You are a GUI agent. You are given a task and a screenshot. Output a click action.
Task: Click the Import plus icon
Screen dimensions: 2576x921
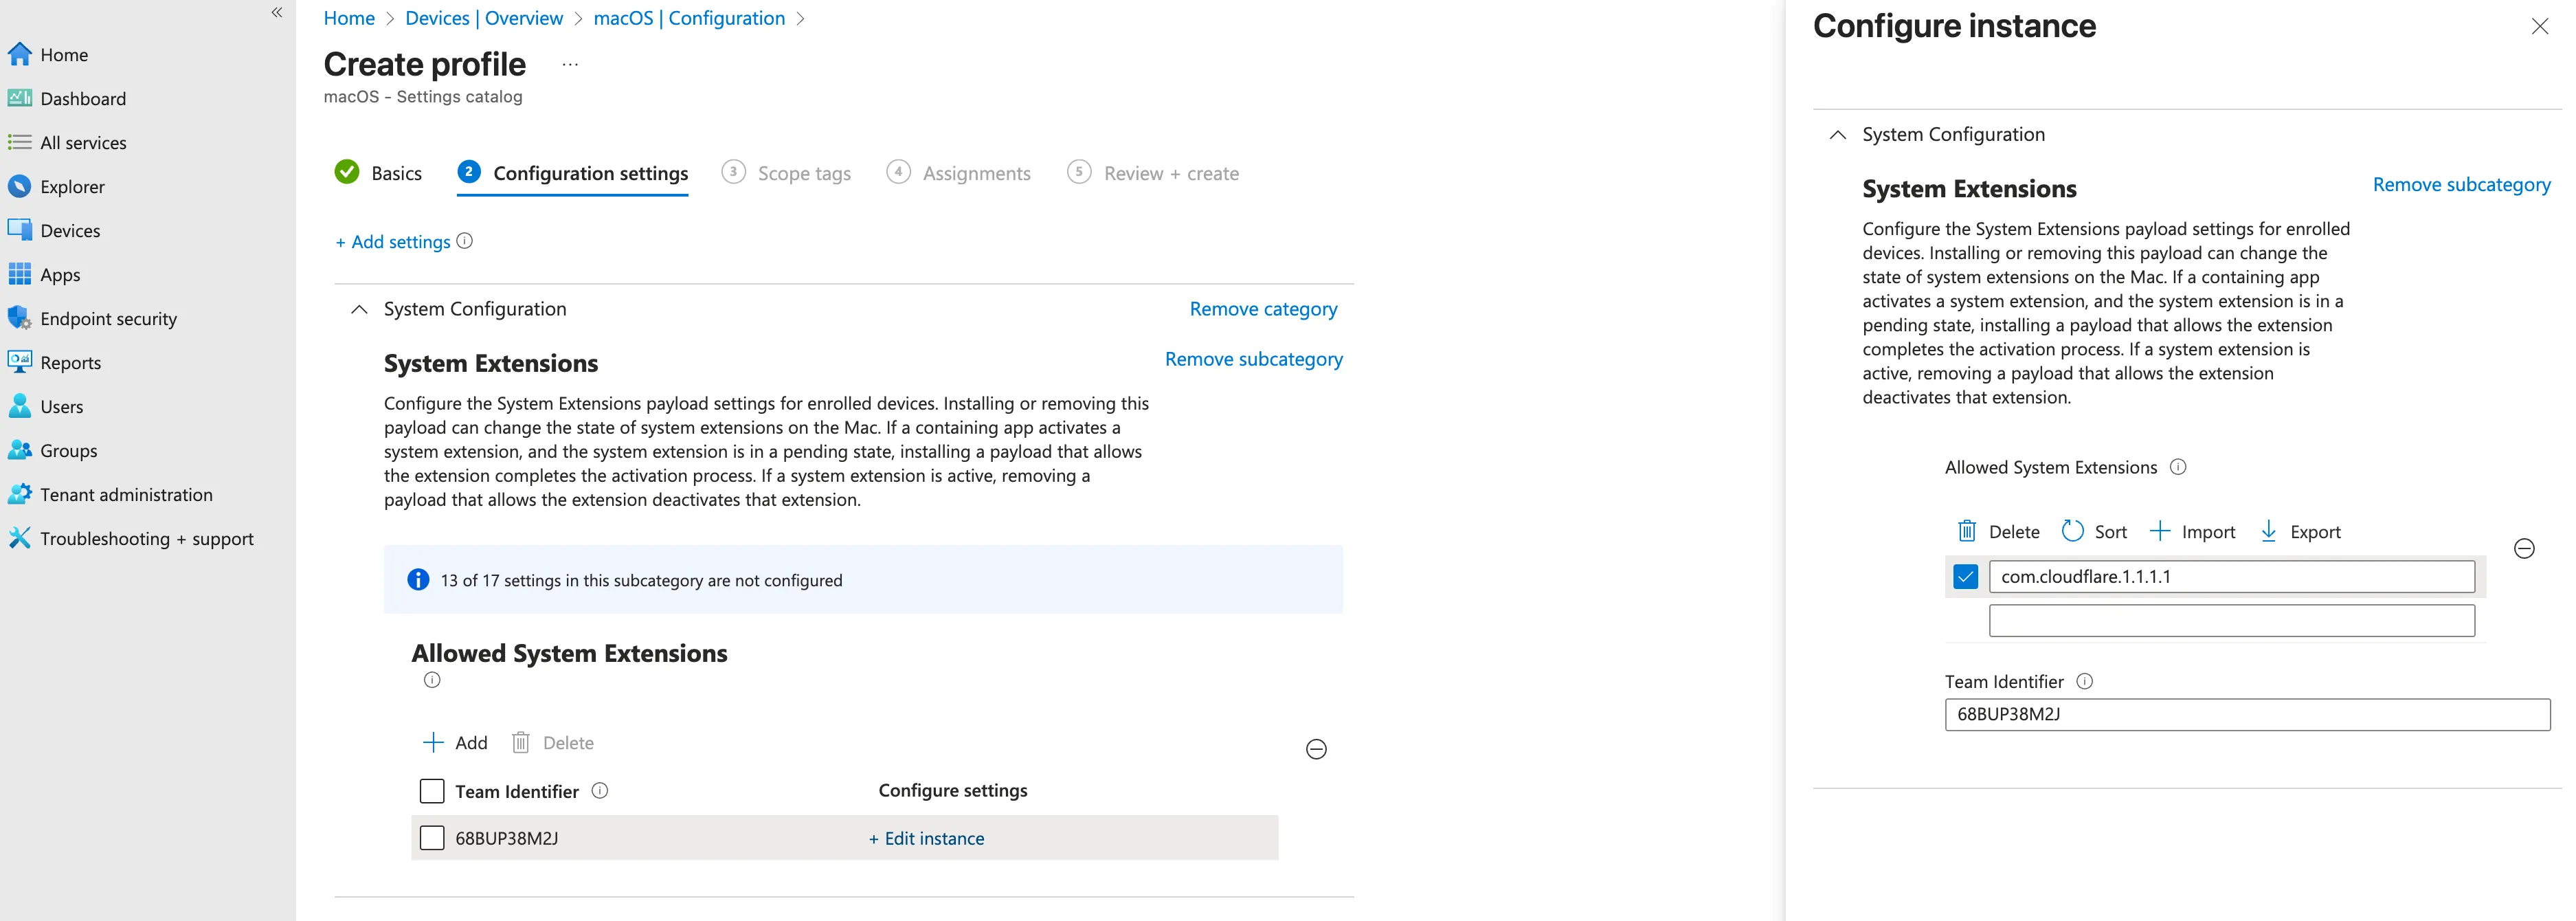[x=2160, y=531]
